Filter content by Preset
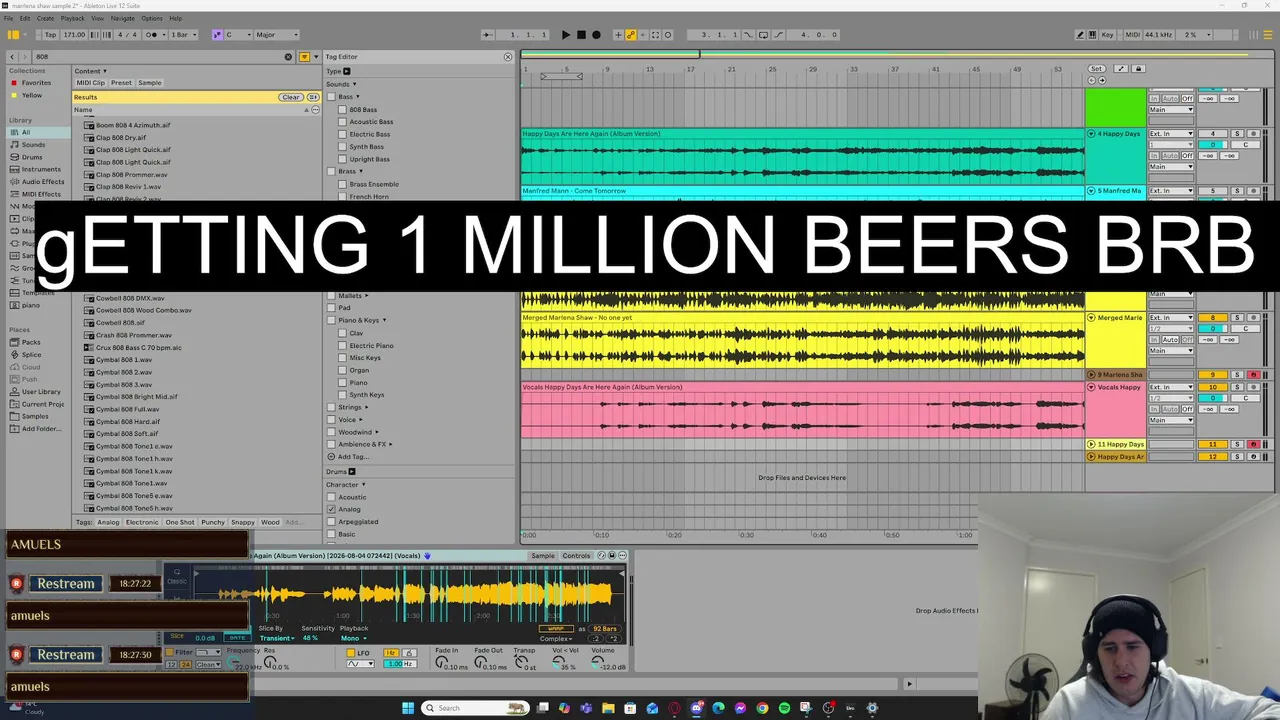 (121, 83)
